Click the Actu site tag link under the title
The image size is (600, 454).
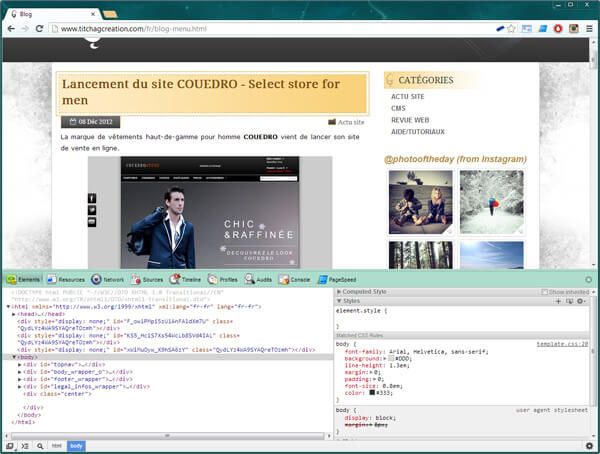point(351,122)
